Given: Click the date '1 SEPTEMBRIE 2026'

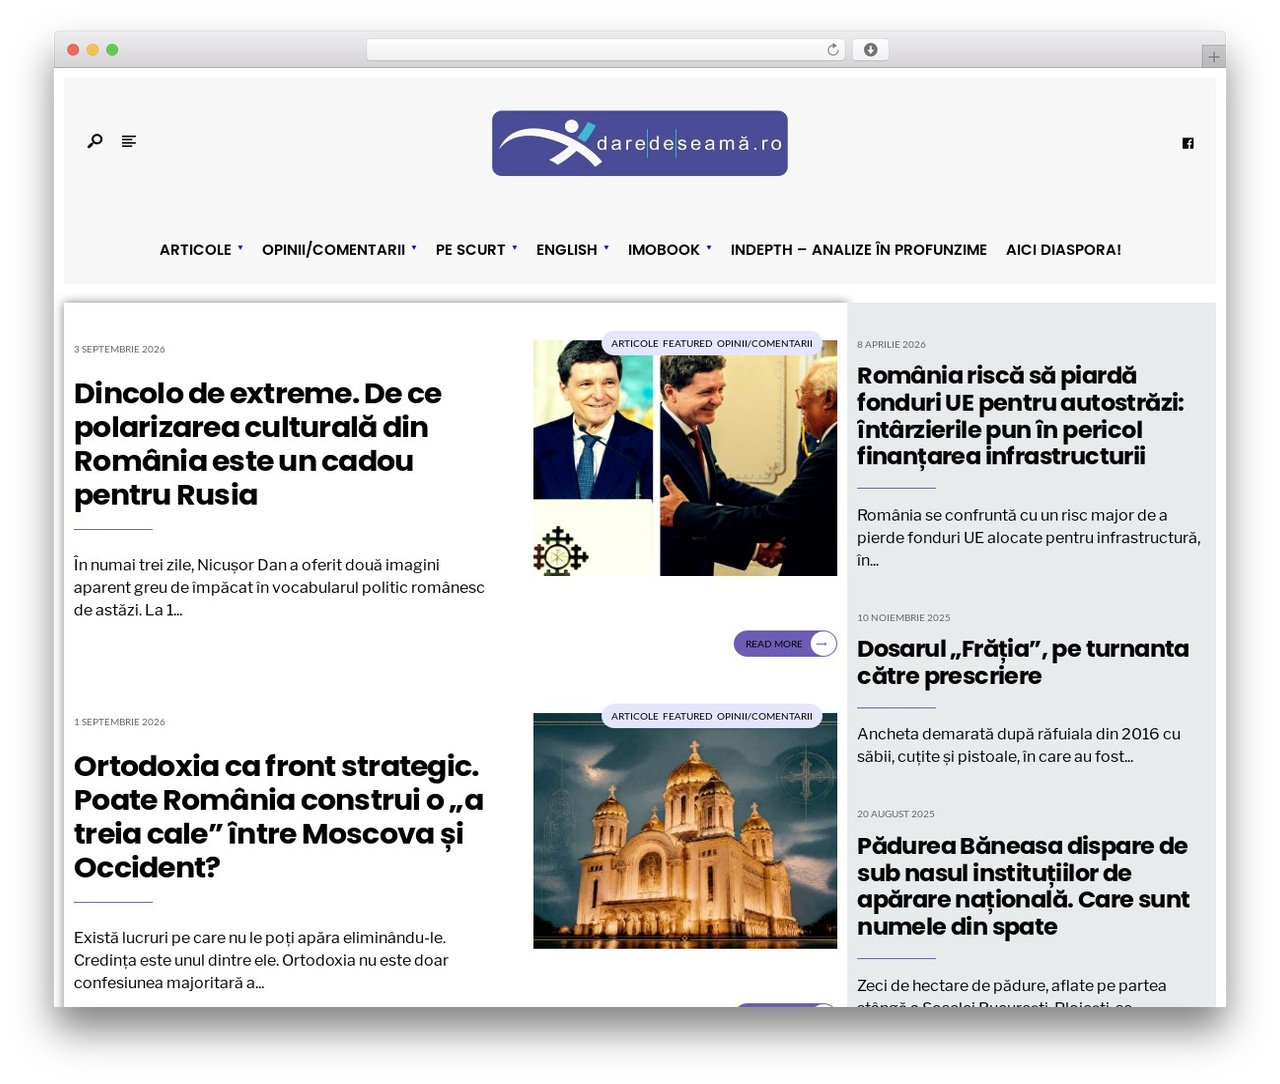Looking at the screenshot, I should click(120, 722).
